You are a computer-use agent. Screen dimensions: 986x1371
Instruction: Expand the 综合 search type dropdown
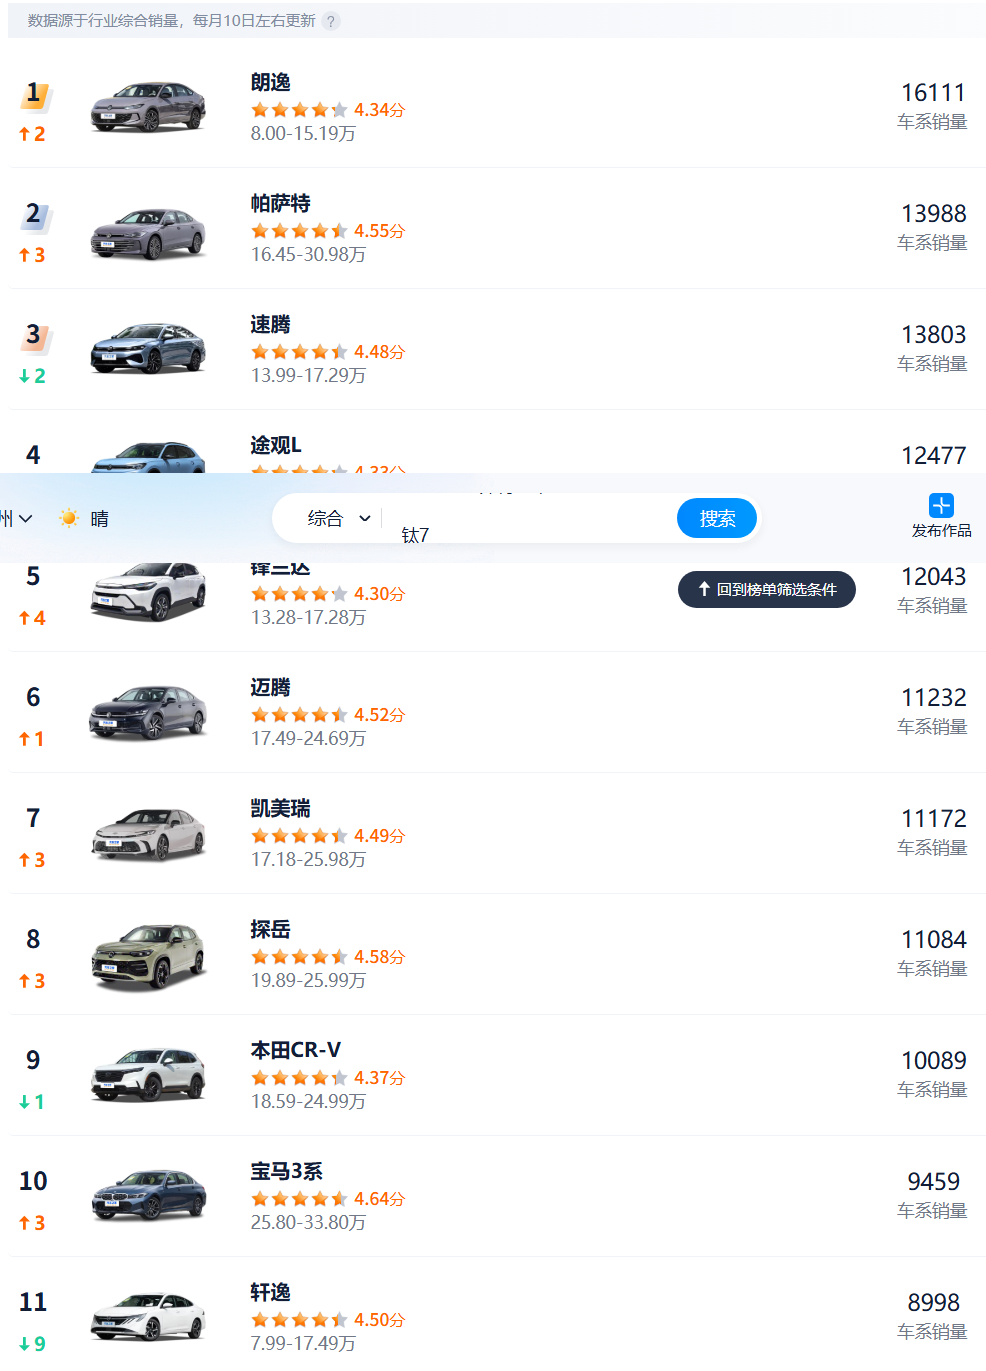339,518
